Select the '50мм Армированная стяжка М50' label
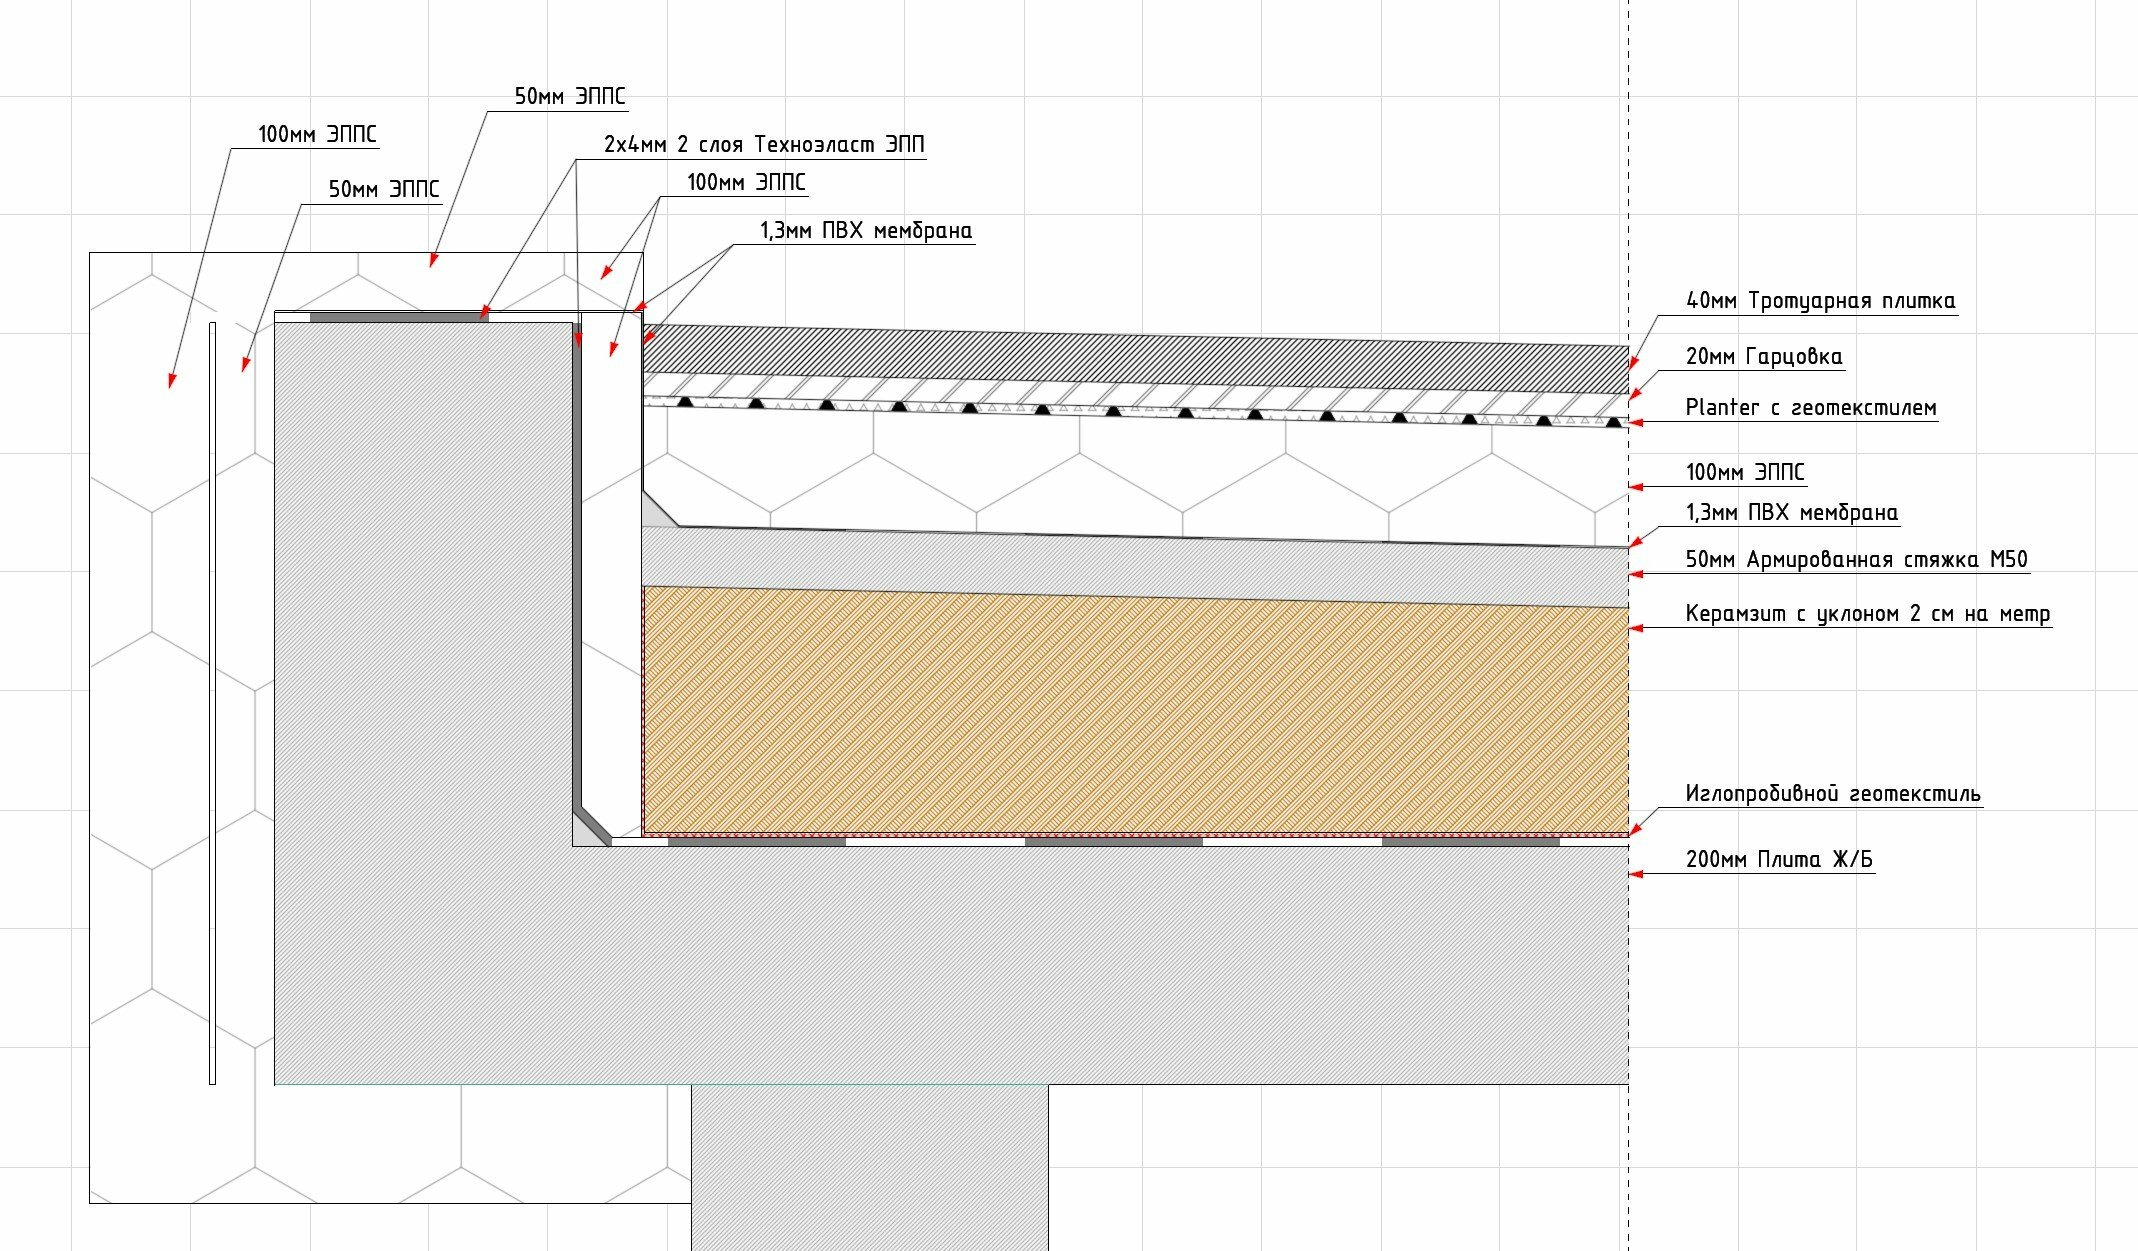The width and height of the screenshot is (2138, 1251). (1856, 559)
